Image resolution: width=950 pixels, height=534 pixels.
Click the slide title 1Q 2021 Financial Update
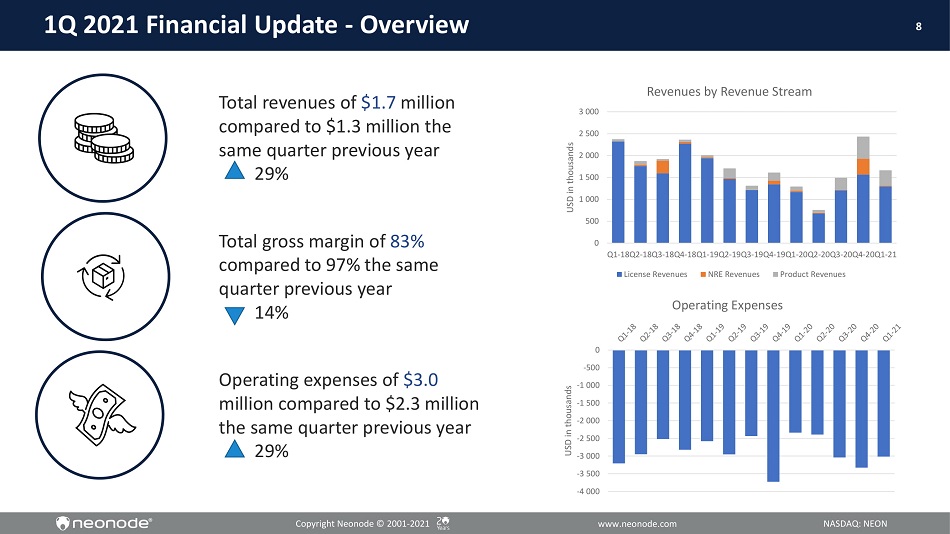coord(256,25)
